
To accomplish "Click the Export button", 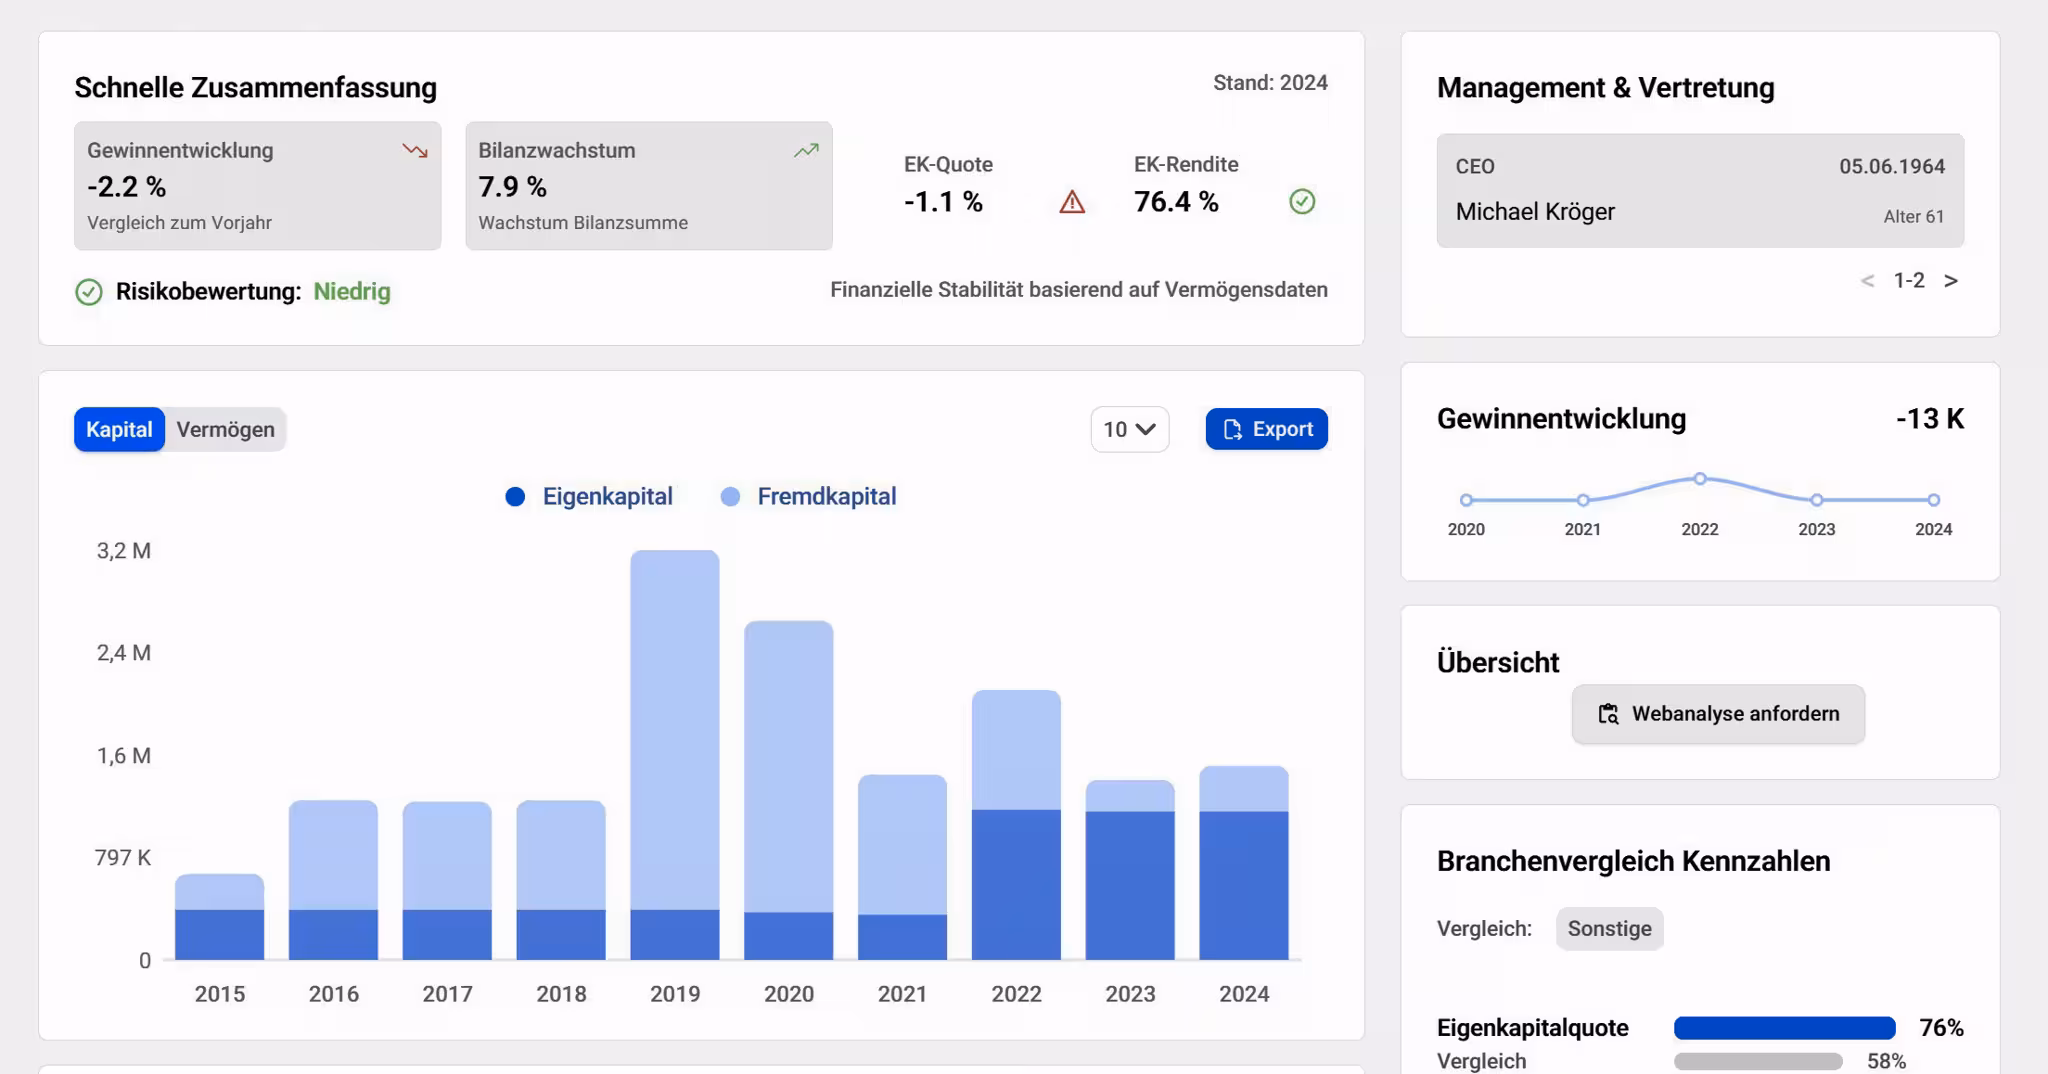I will click(1267, 428).
